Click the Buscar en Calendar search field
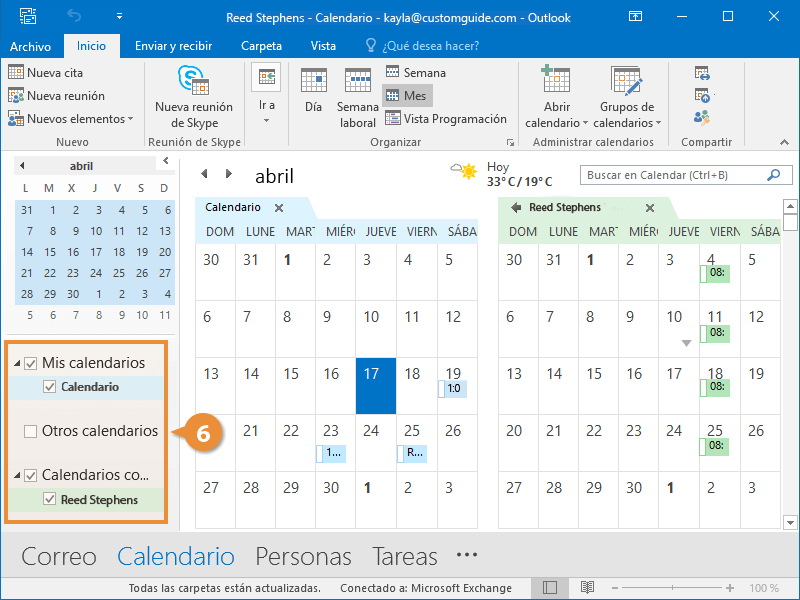This screenshot has height=600, width=800. [x=670, y=175]
